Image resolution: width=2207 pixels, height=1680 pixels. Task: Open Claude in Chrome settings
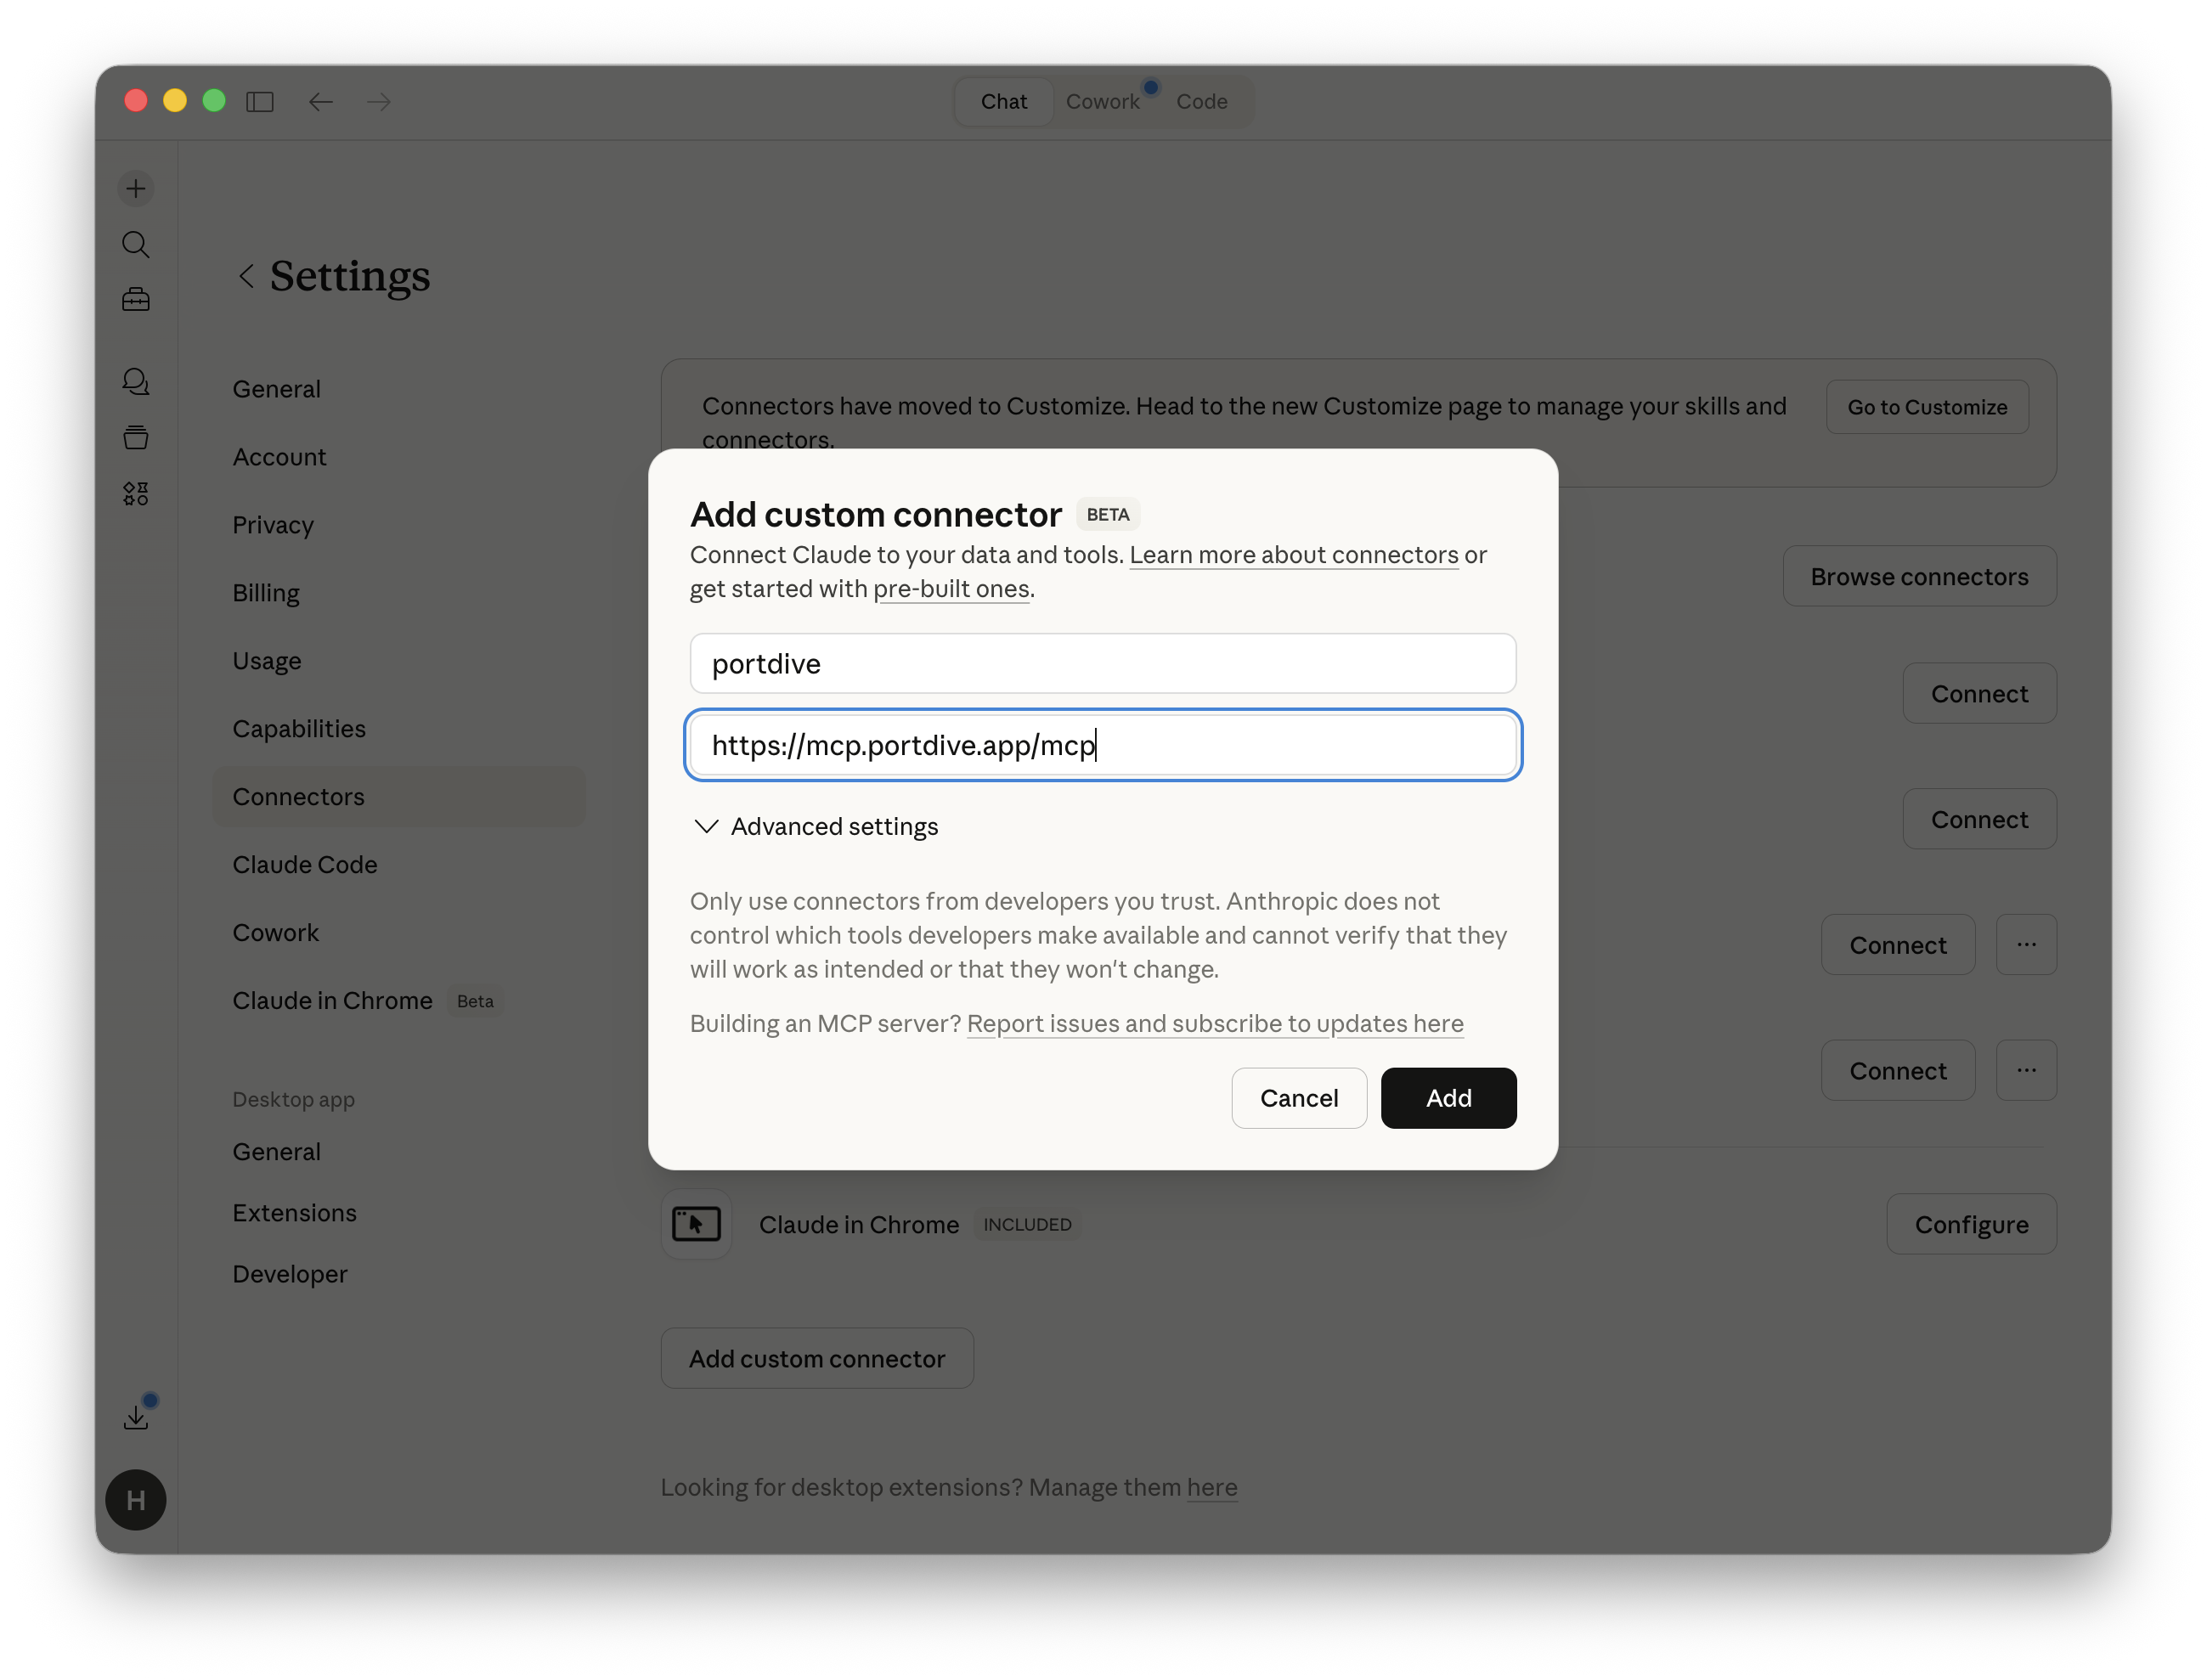(x=399, y=1001)
